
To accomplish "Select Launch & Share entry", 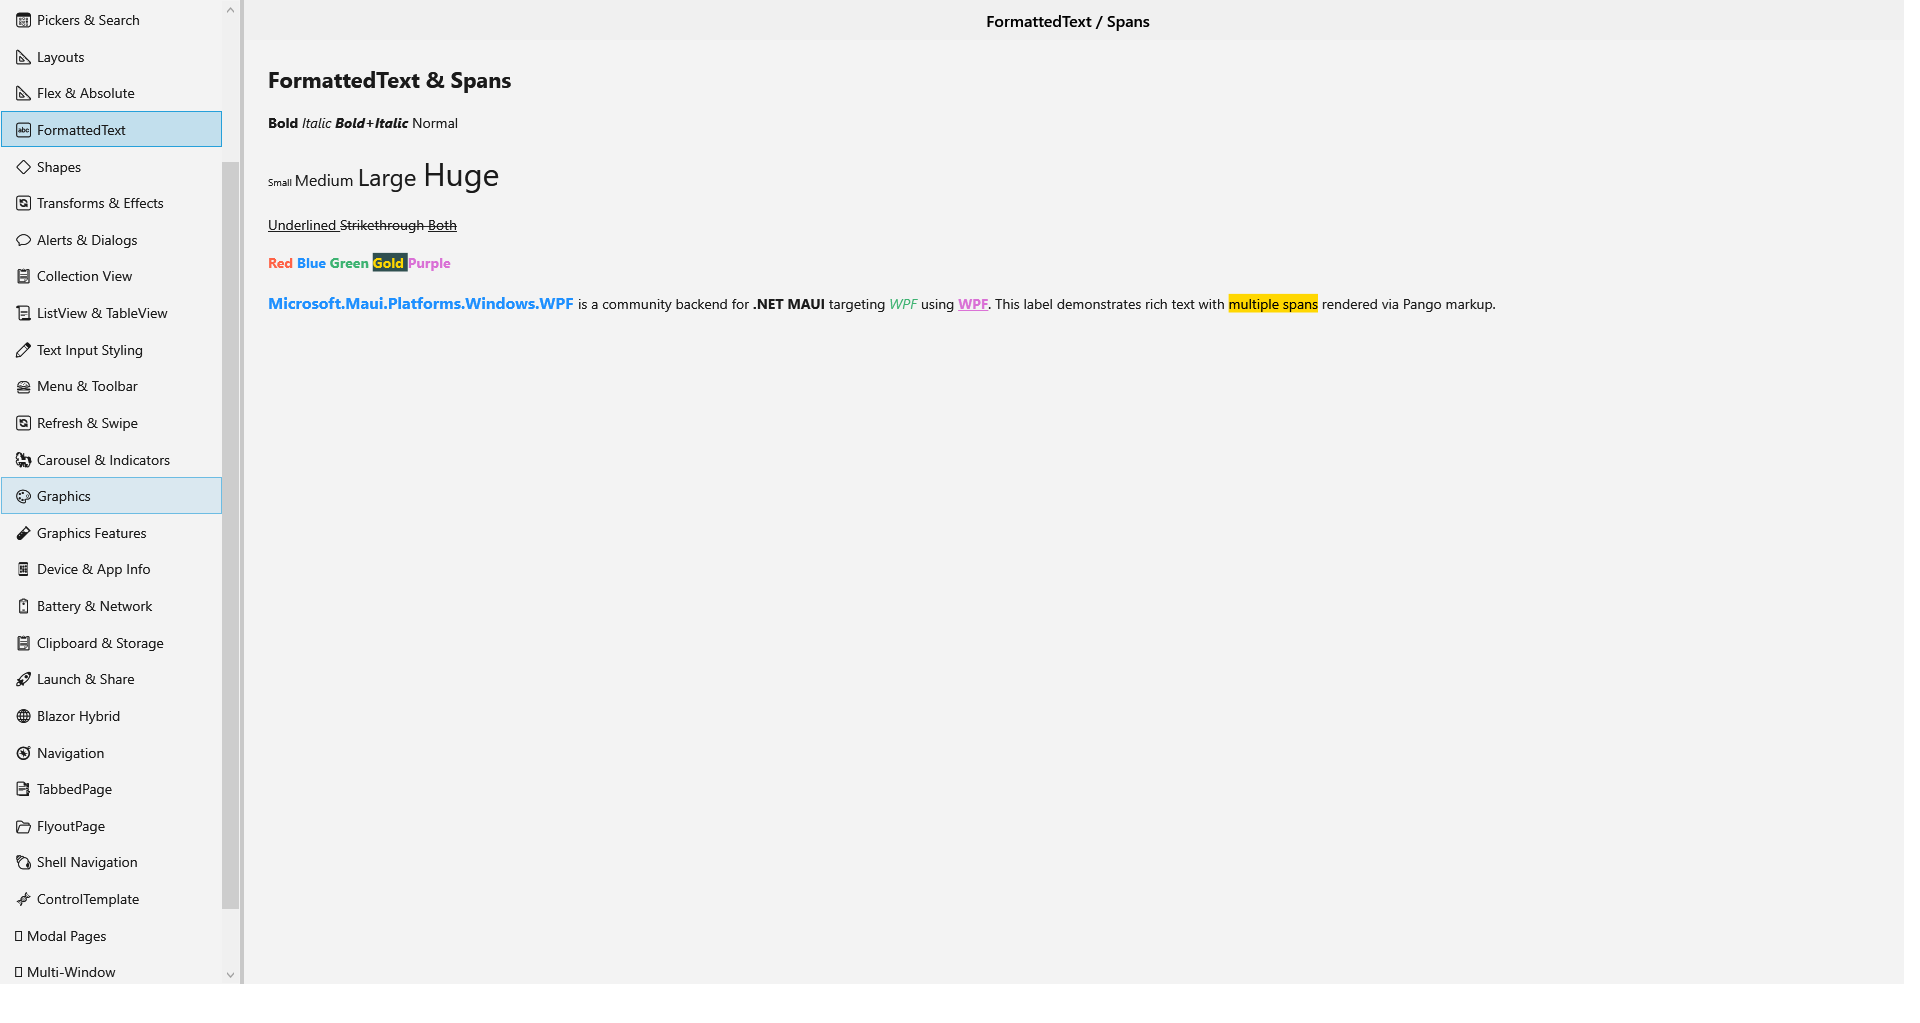I will click(x=111, y=679).
